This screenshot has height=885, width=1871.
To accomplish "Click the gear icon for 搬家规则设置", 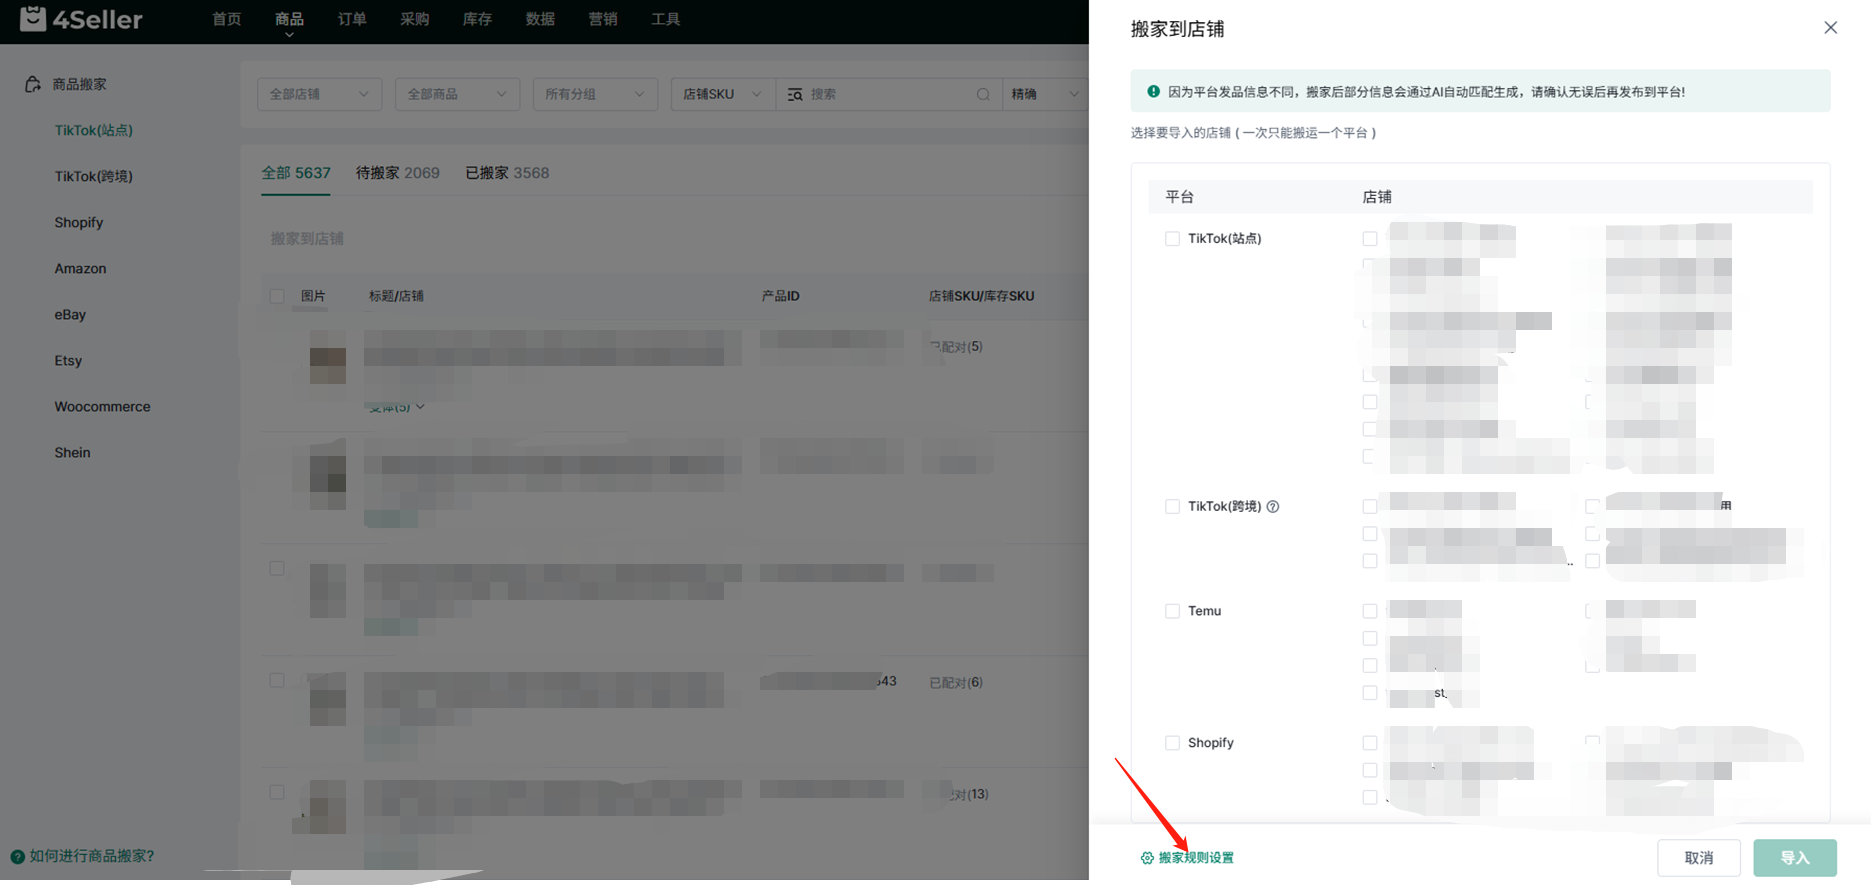I will pyautogui.click(x=1147, y=858).
